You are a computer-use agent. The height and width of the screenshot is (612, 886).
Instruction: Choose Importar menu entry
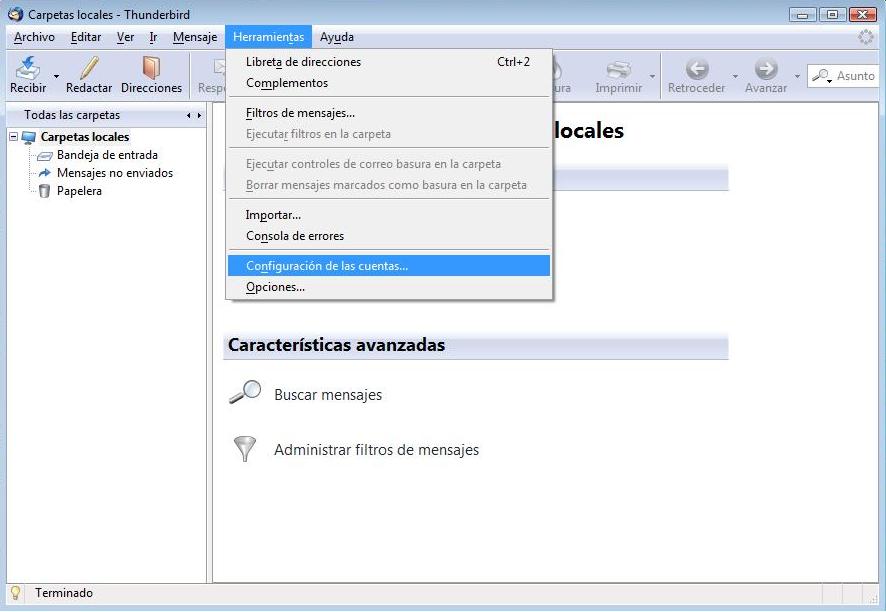coord(389,215)
